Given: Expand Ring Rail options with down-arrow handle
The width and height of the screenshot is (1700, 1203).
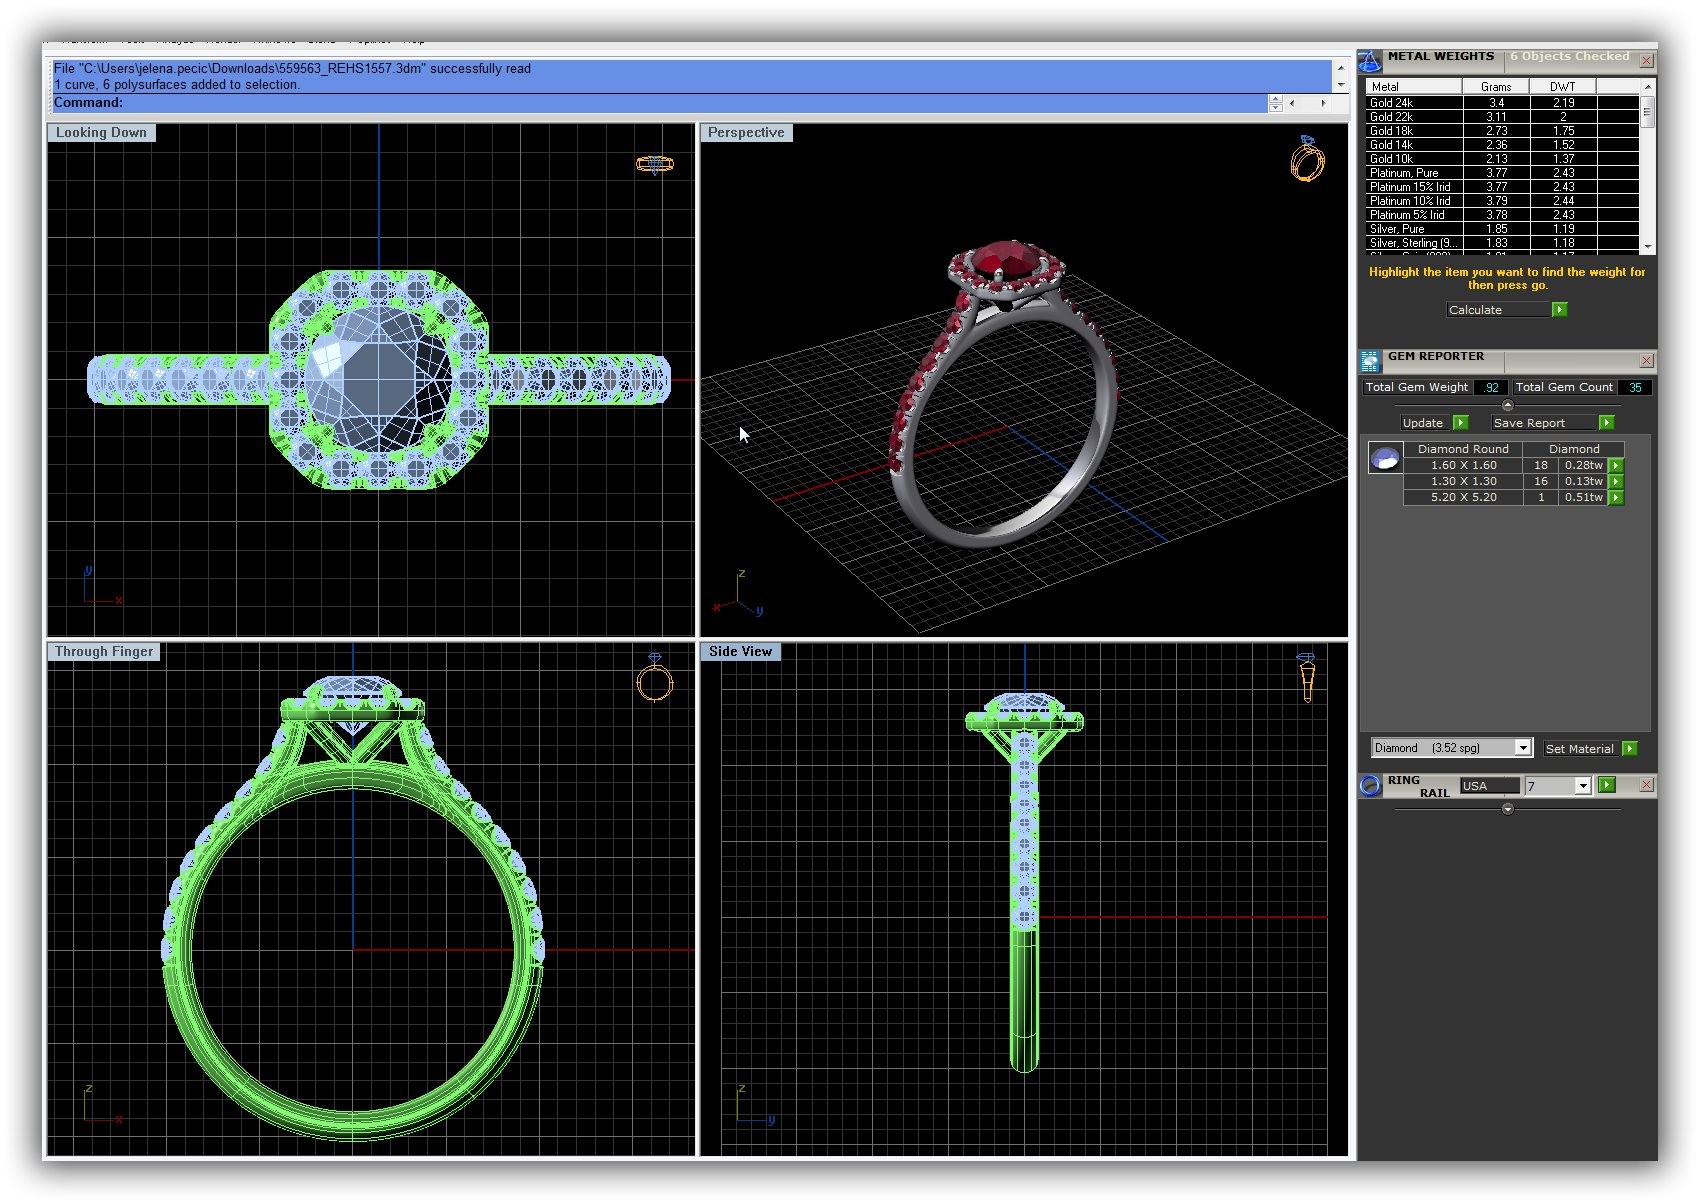Looking at the screenshot, I should (1507, 809).
